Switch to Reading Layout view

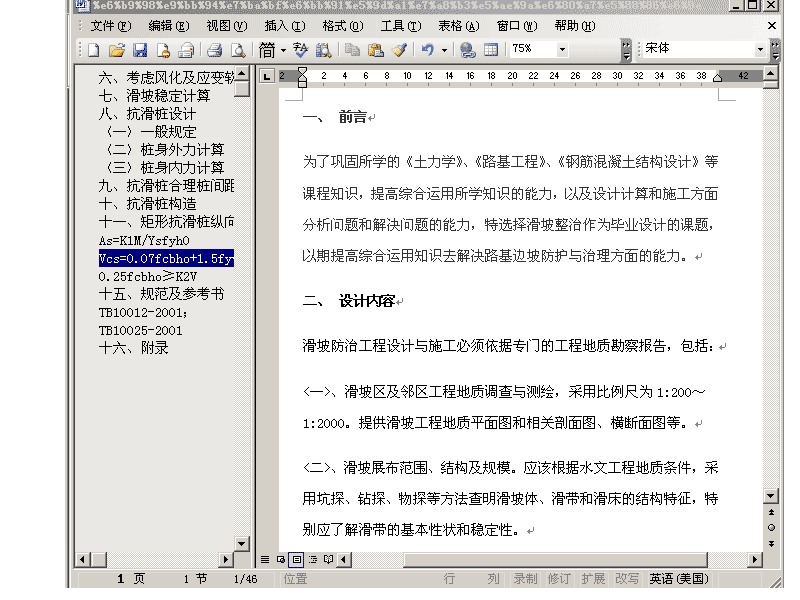tap(329, 559)
